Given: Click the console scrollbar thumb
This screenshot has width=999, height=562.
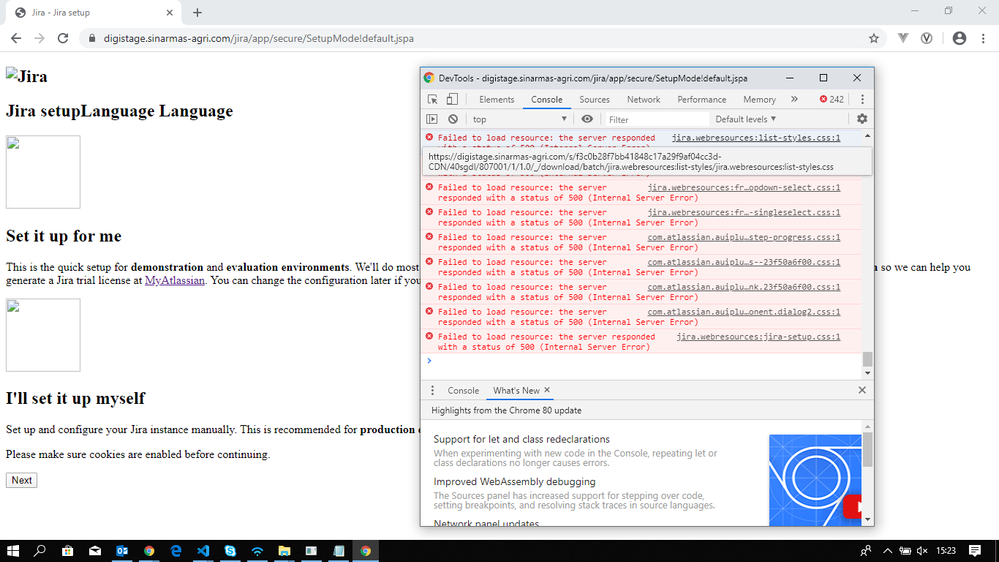Looking at the screenshot, I should [867, 359].
